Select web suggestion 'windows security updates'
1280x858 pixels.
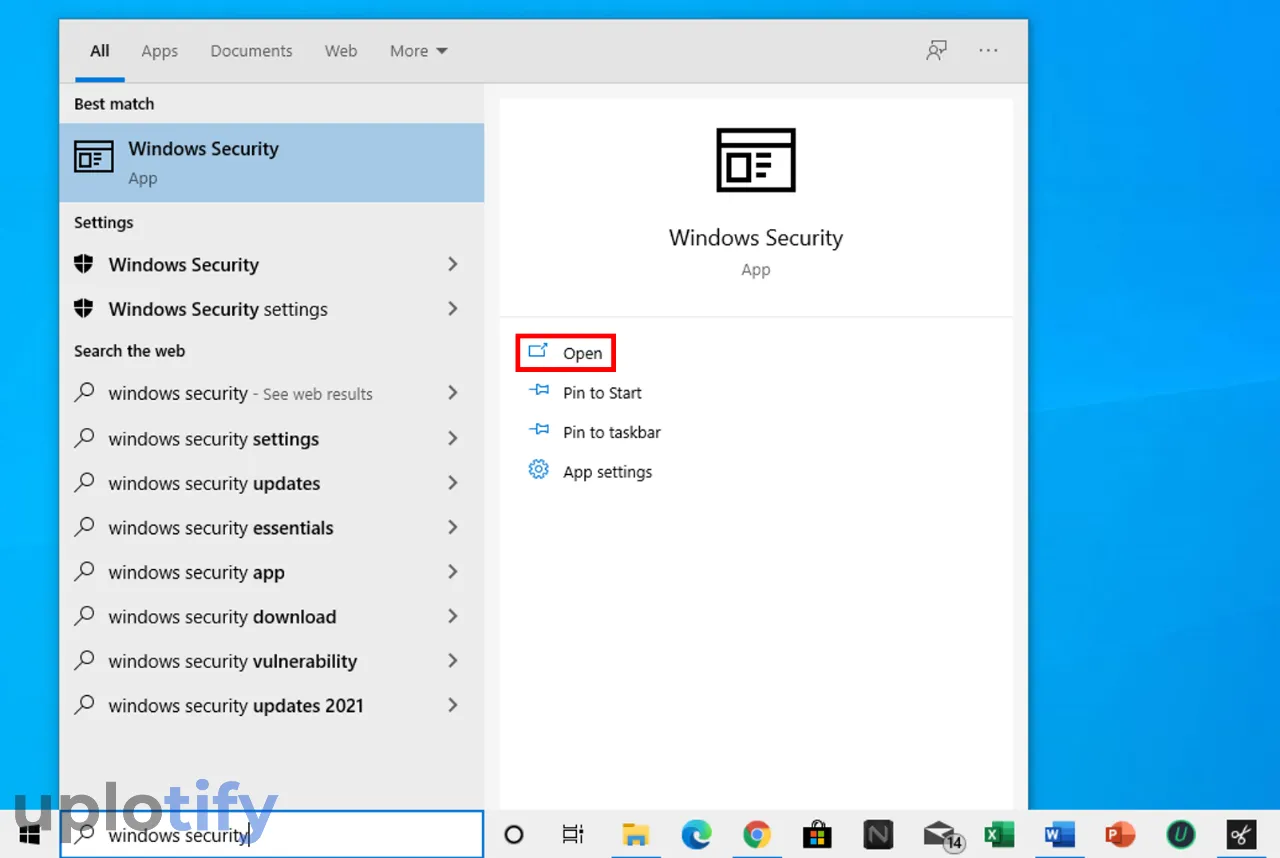pyautogui.click(x=272, y=483)
